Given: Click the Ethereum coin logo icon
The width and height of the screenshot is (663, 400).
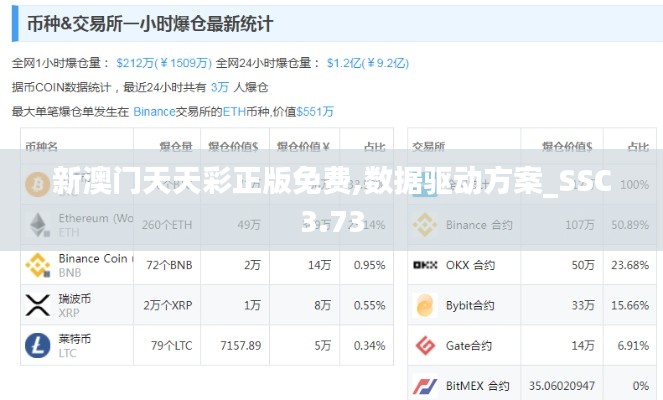Looking at the screenshot, I should click(x=38, y=225).
